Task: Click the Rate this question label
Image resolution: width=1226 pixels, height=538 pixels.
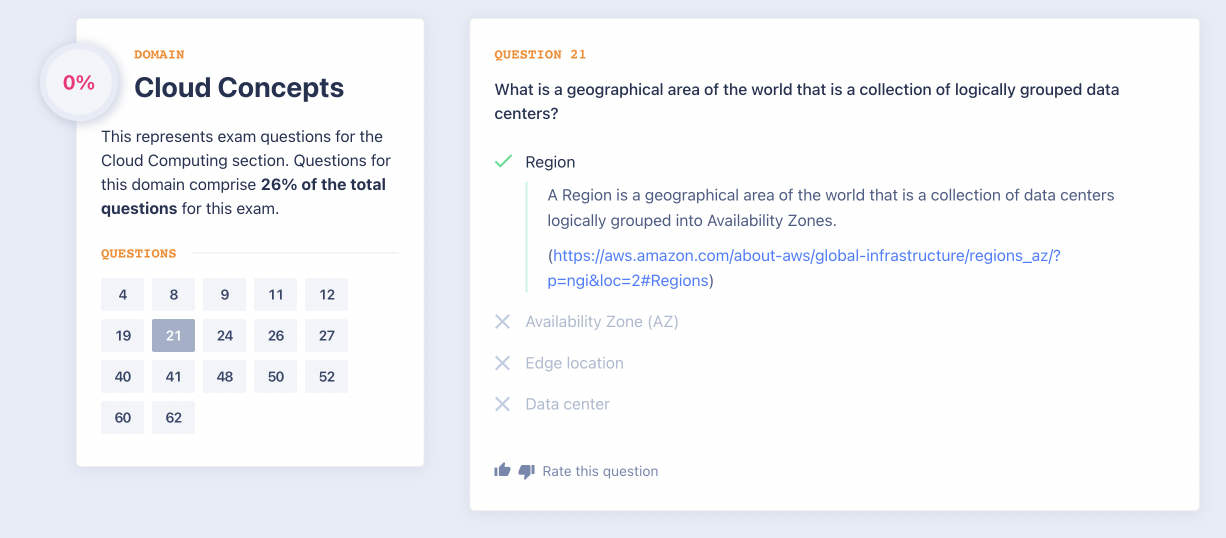Action: point(600,471)
